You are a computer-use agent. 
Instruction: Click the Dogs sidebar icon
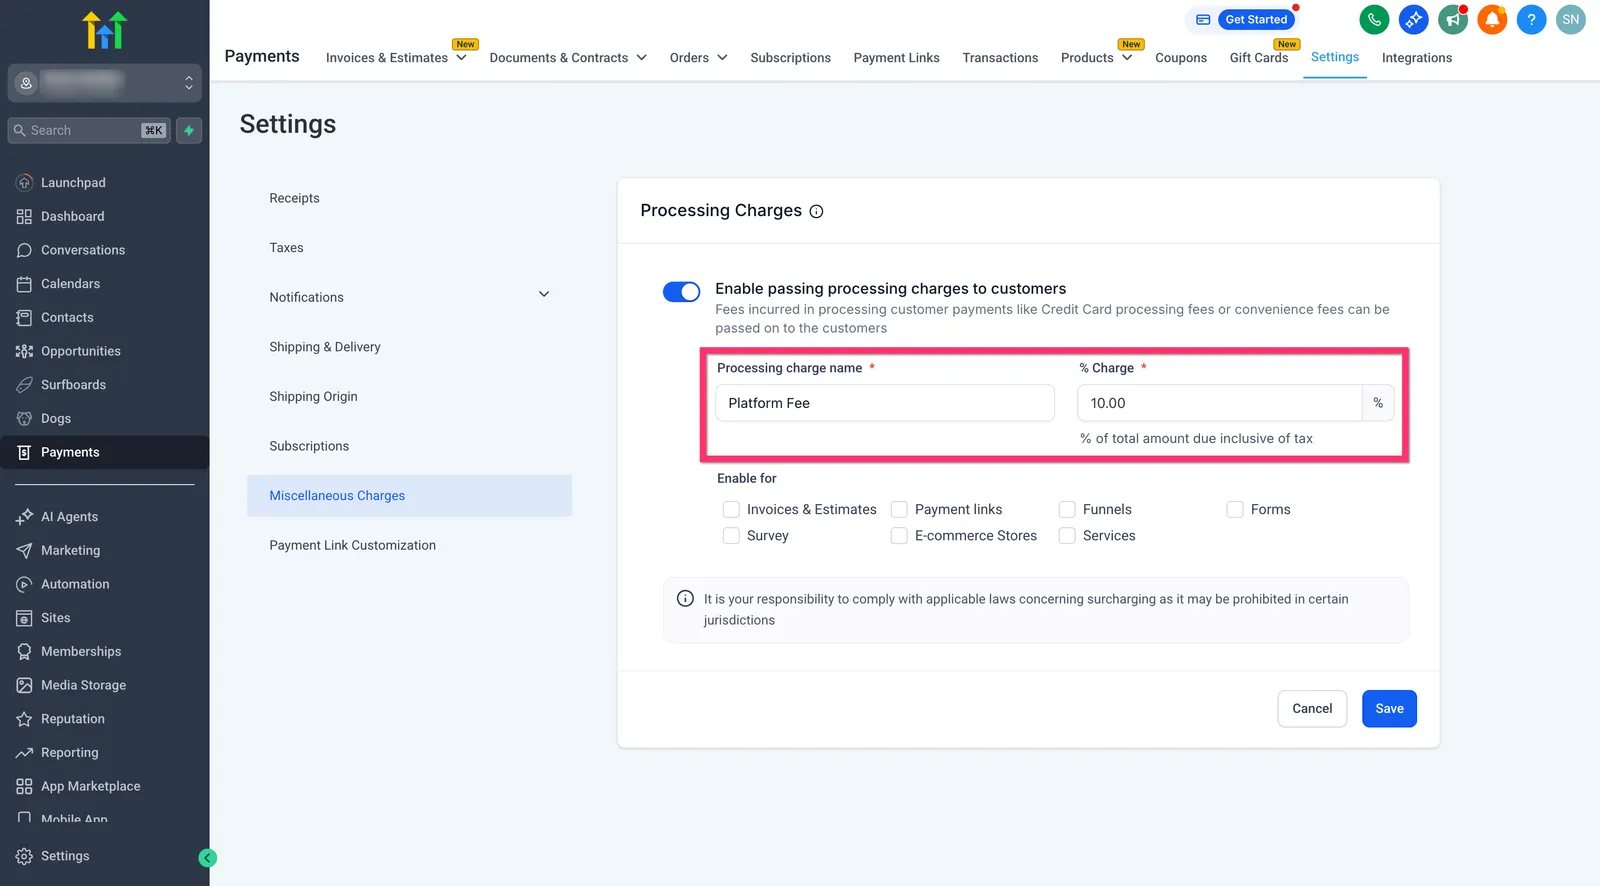click(24, 419)
